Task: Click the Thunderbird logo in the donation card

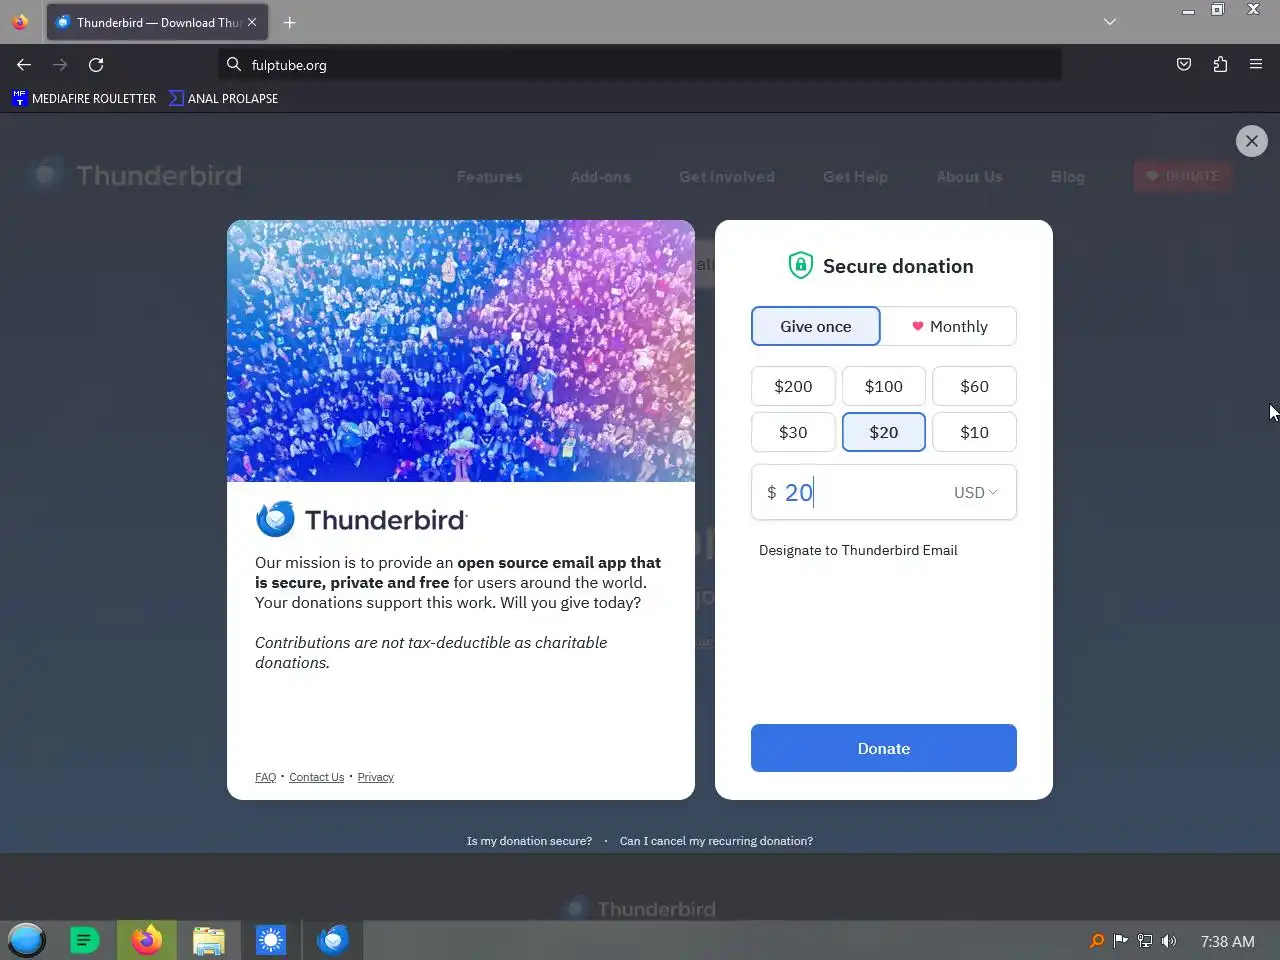Action: point(361,519)
